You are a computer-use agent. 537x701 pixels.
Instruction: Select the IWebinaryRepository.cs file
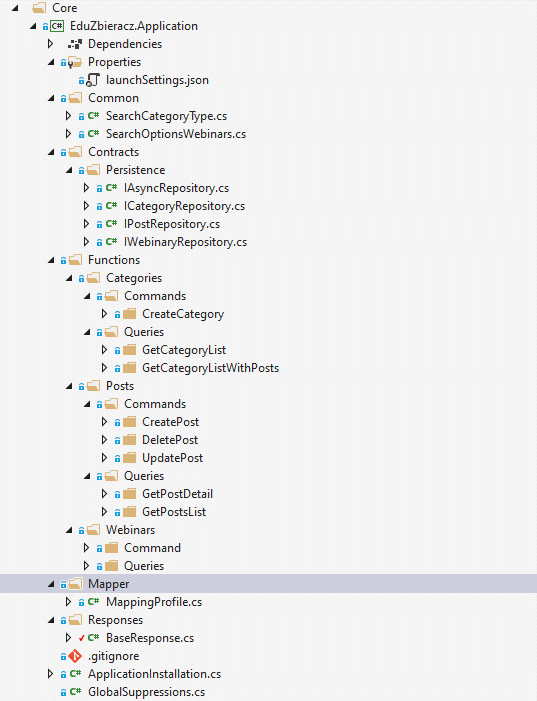185,242
